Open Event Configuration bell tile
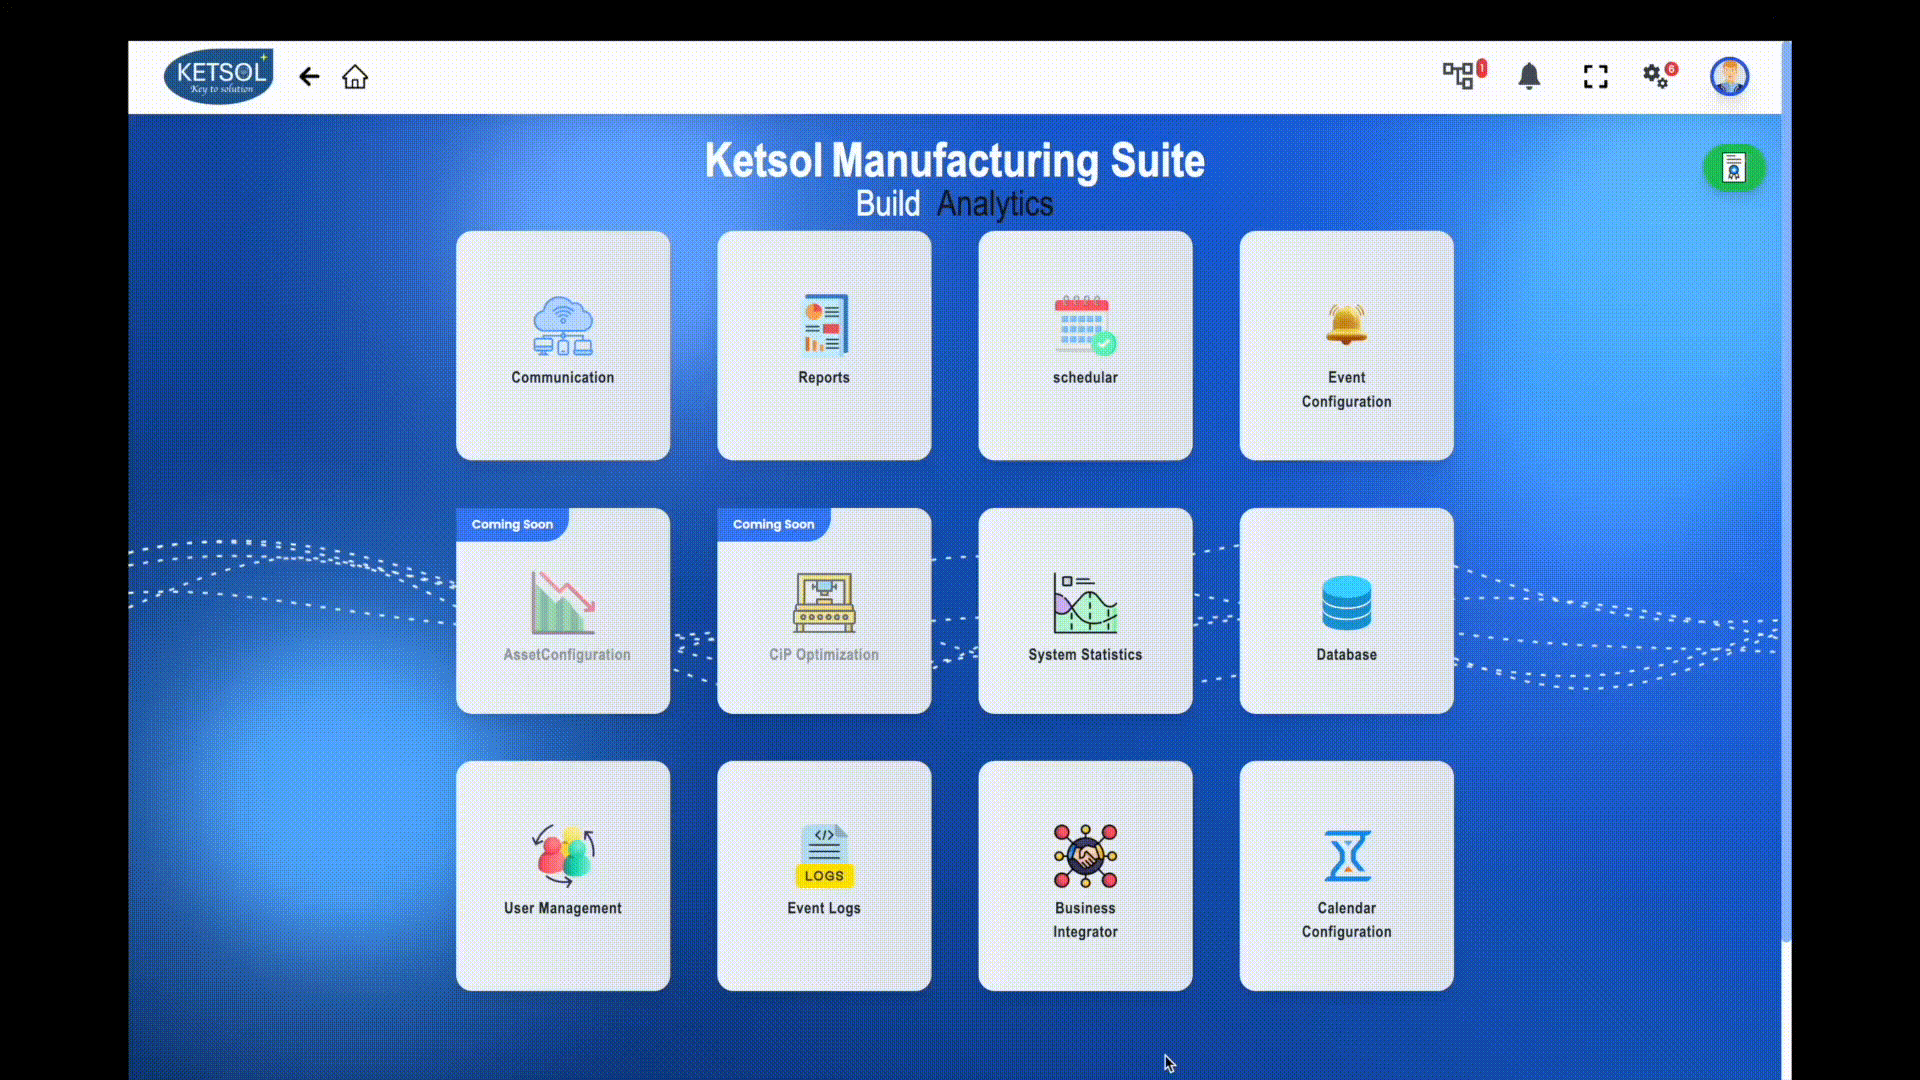Image resolution: width=1920 pixels, height=1080 pixels. pos(1346,345)
